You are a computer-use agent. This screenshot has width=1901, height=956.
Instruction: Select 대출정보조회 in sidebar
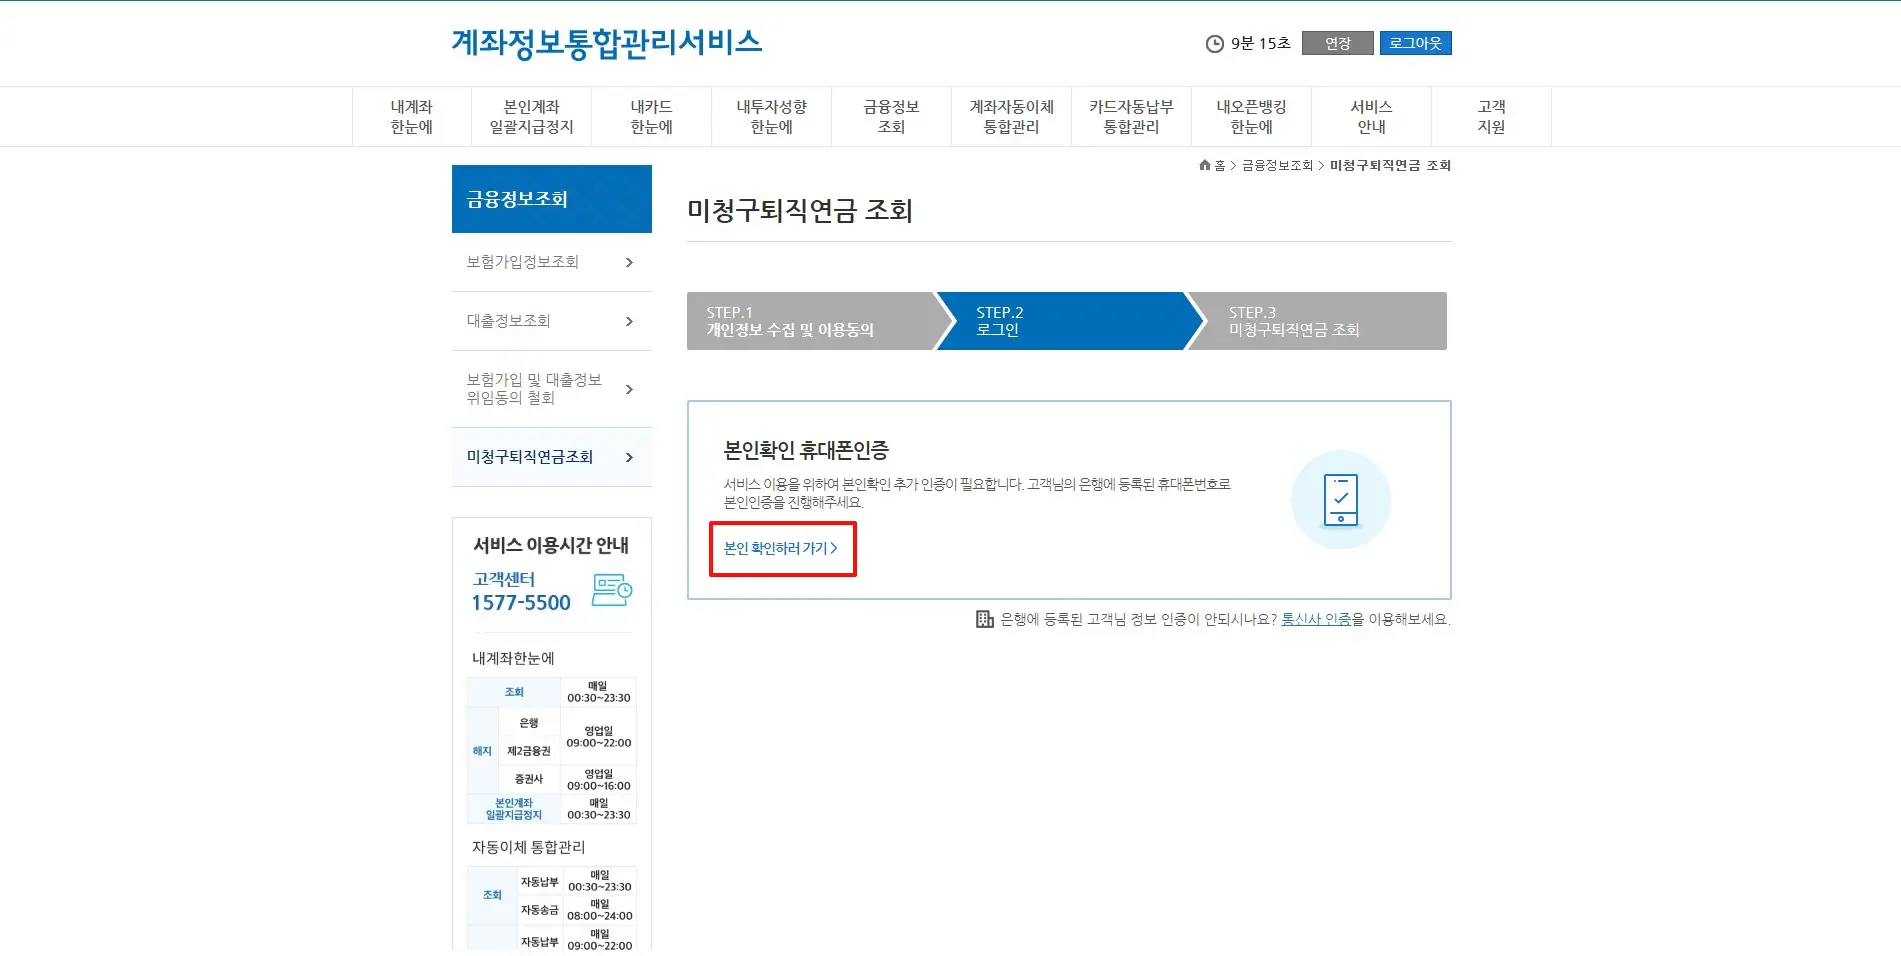tap(552, 321)
